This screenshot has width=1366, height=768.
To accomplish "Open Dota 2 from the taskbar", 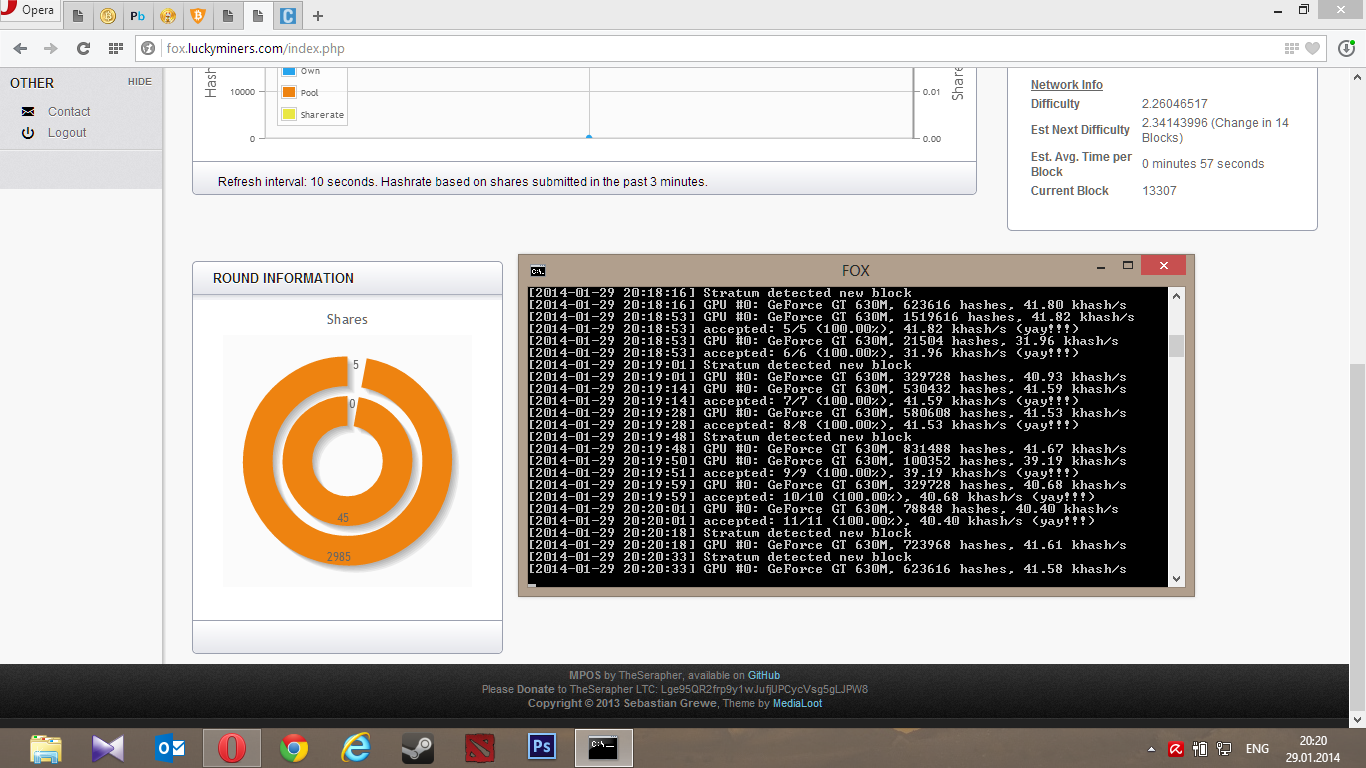I will tap(480, 748).
